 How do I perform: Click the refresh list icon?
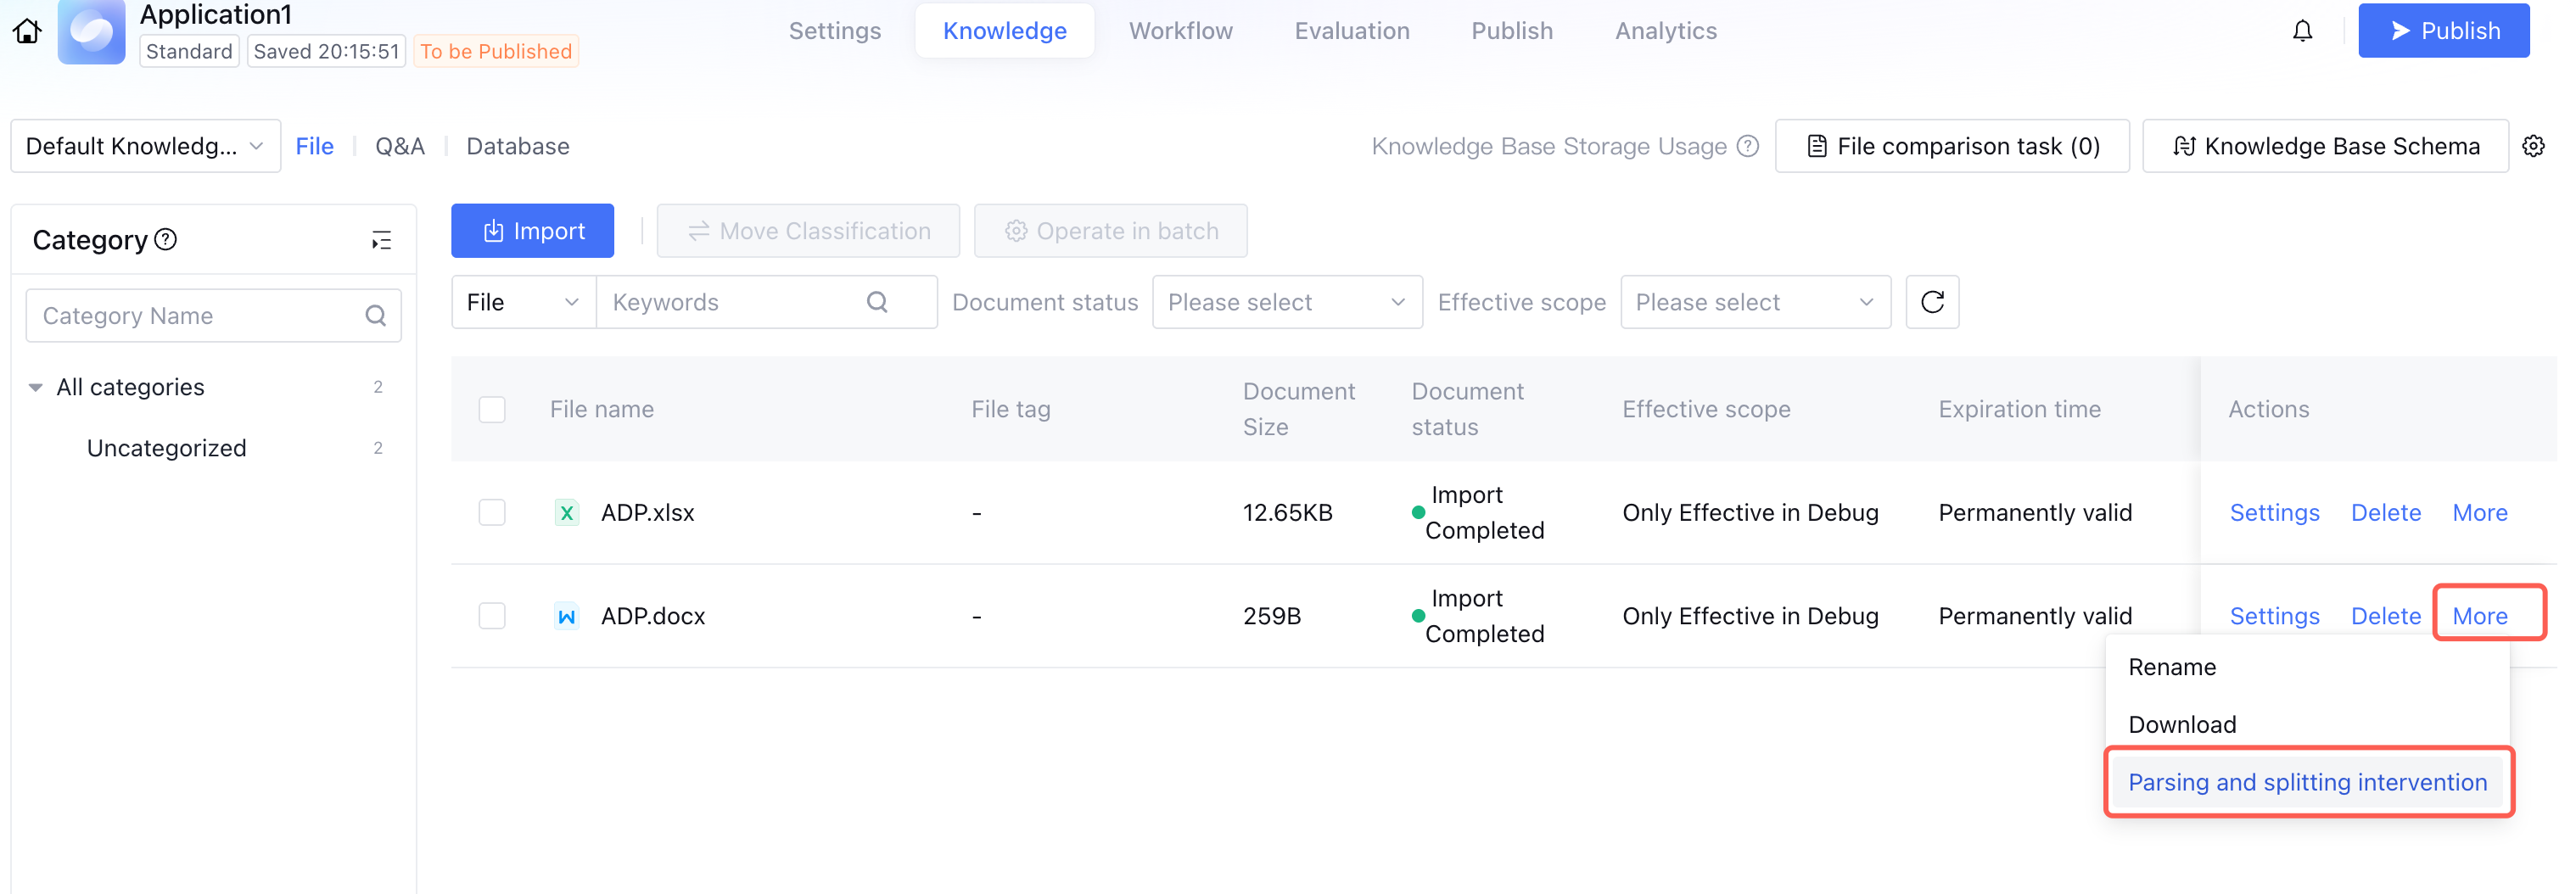(x=1931, y=302)
